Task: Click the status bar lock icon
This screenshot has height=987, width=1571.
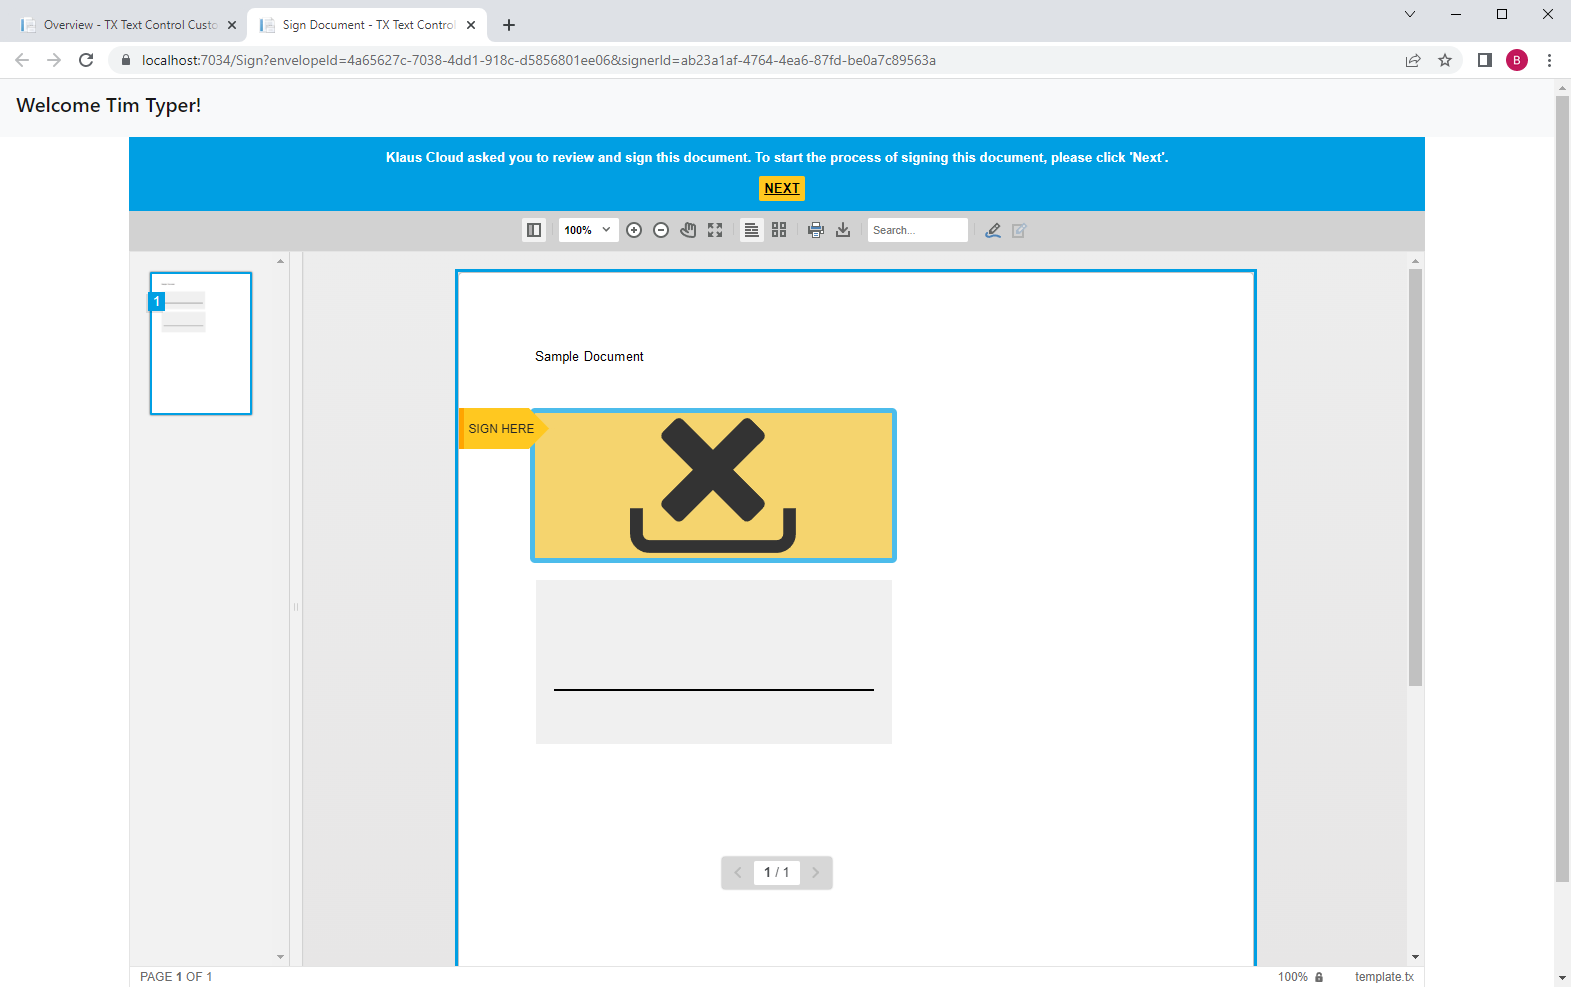Action: click(1319, 977)
